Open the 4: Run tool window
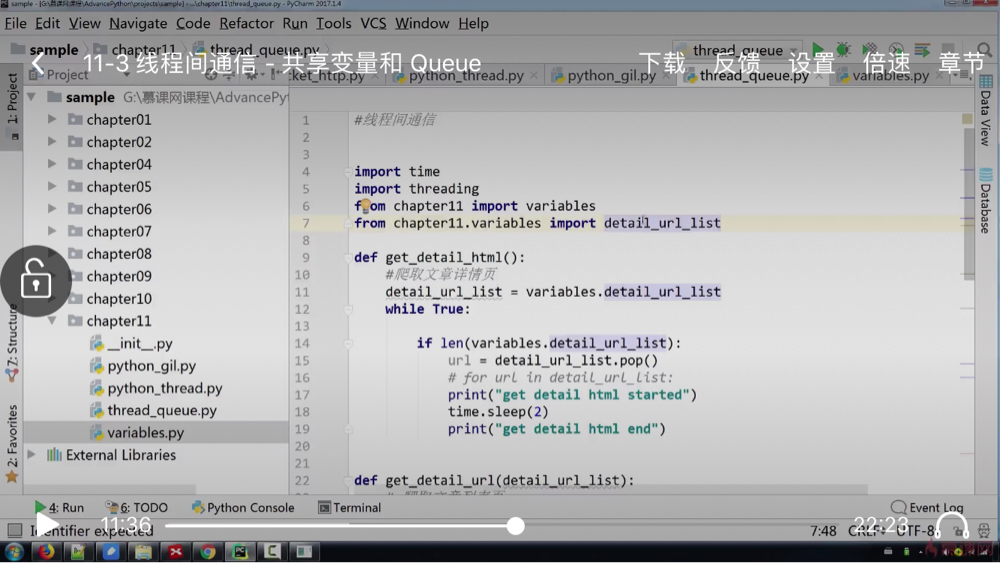1000x563 pixels. point(59,508)
